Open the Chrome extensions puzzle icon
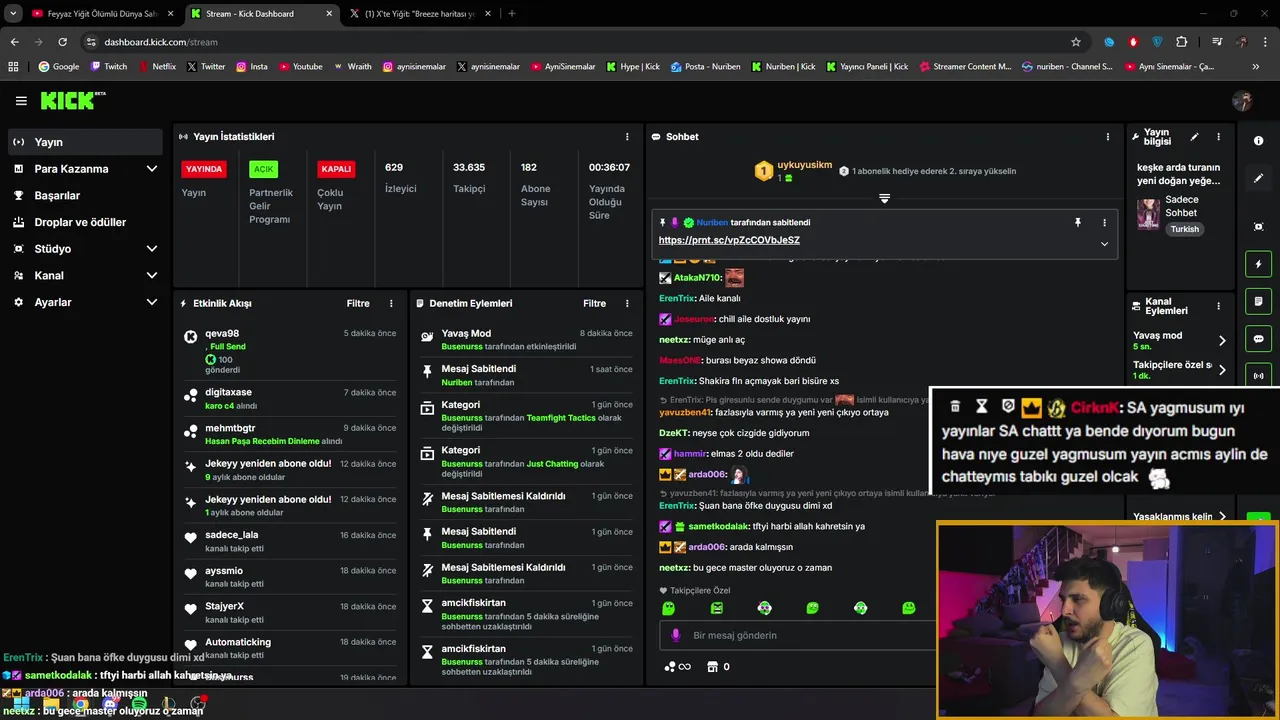The width and height of the screenshot is (1280, 720). pos(1182,42)
